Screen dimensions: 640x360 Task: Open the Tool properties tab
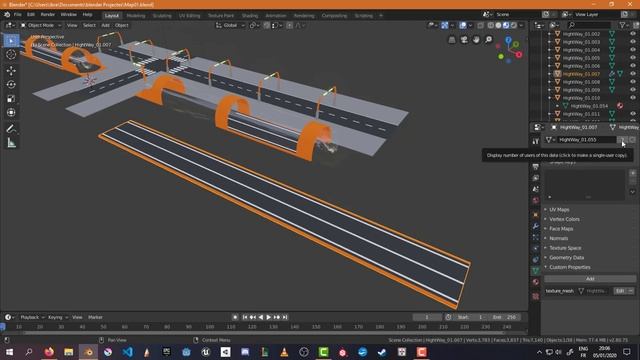[x=536, y=141]
